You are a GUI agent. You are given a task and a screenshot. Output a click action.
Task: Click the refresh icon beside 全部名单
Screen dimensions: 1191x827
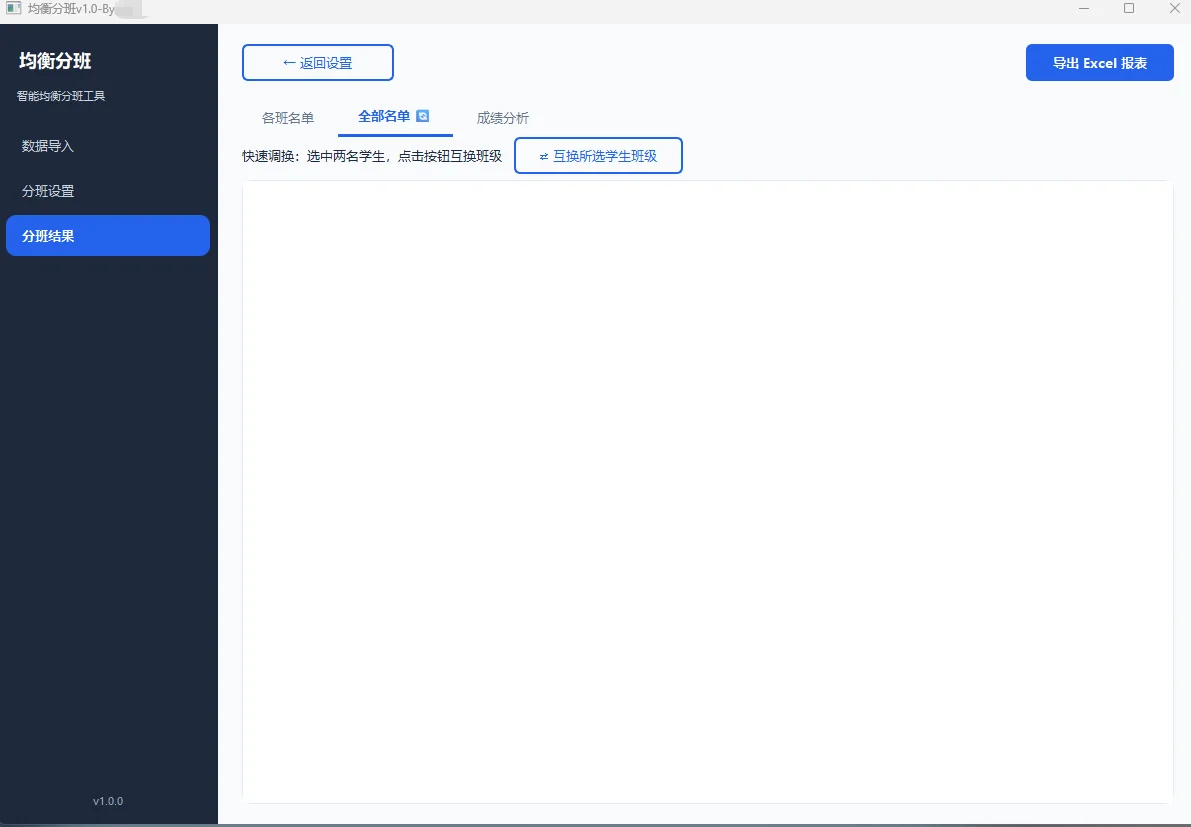pyautogui.click(x=423, y=116)
